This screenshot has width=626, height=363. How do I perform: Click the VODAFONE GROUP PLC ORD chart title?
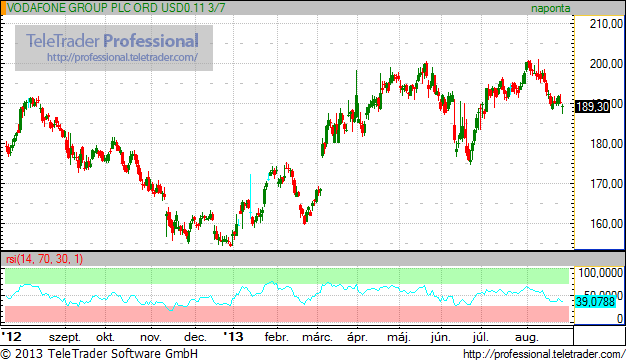tap(116, 8)
